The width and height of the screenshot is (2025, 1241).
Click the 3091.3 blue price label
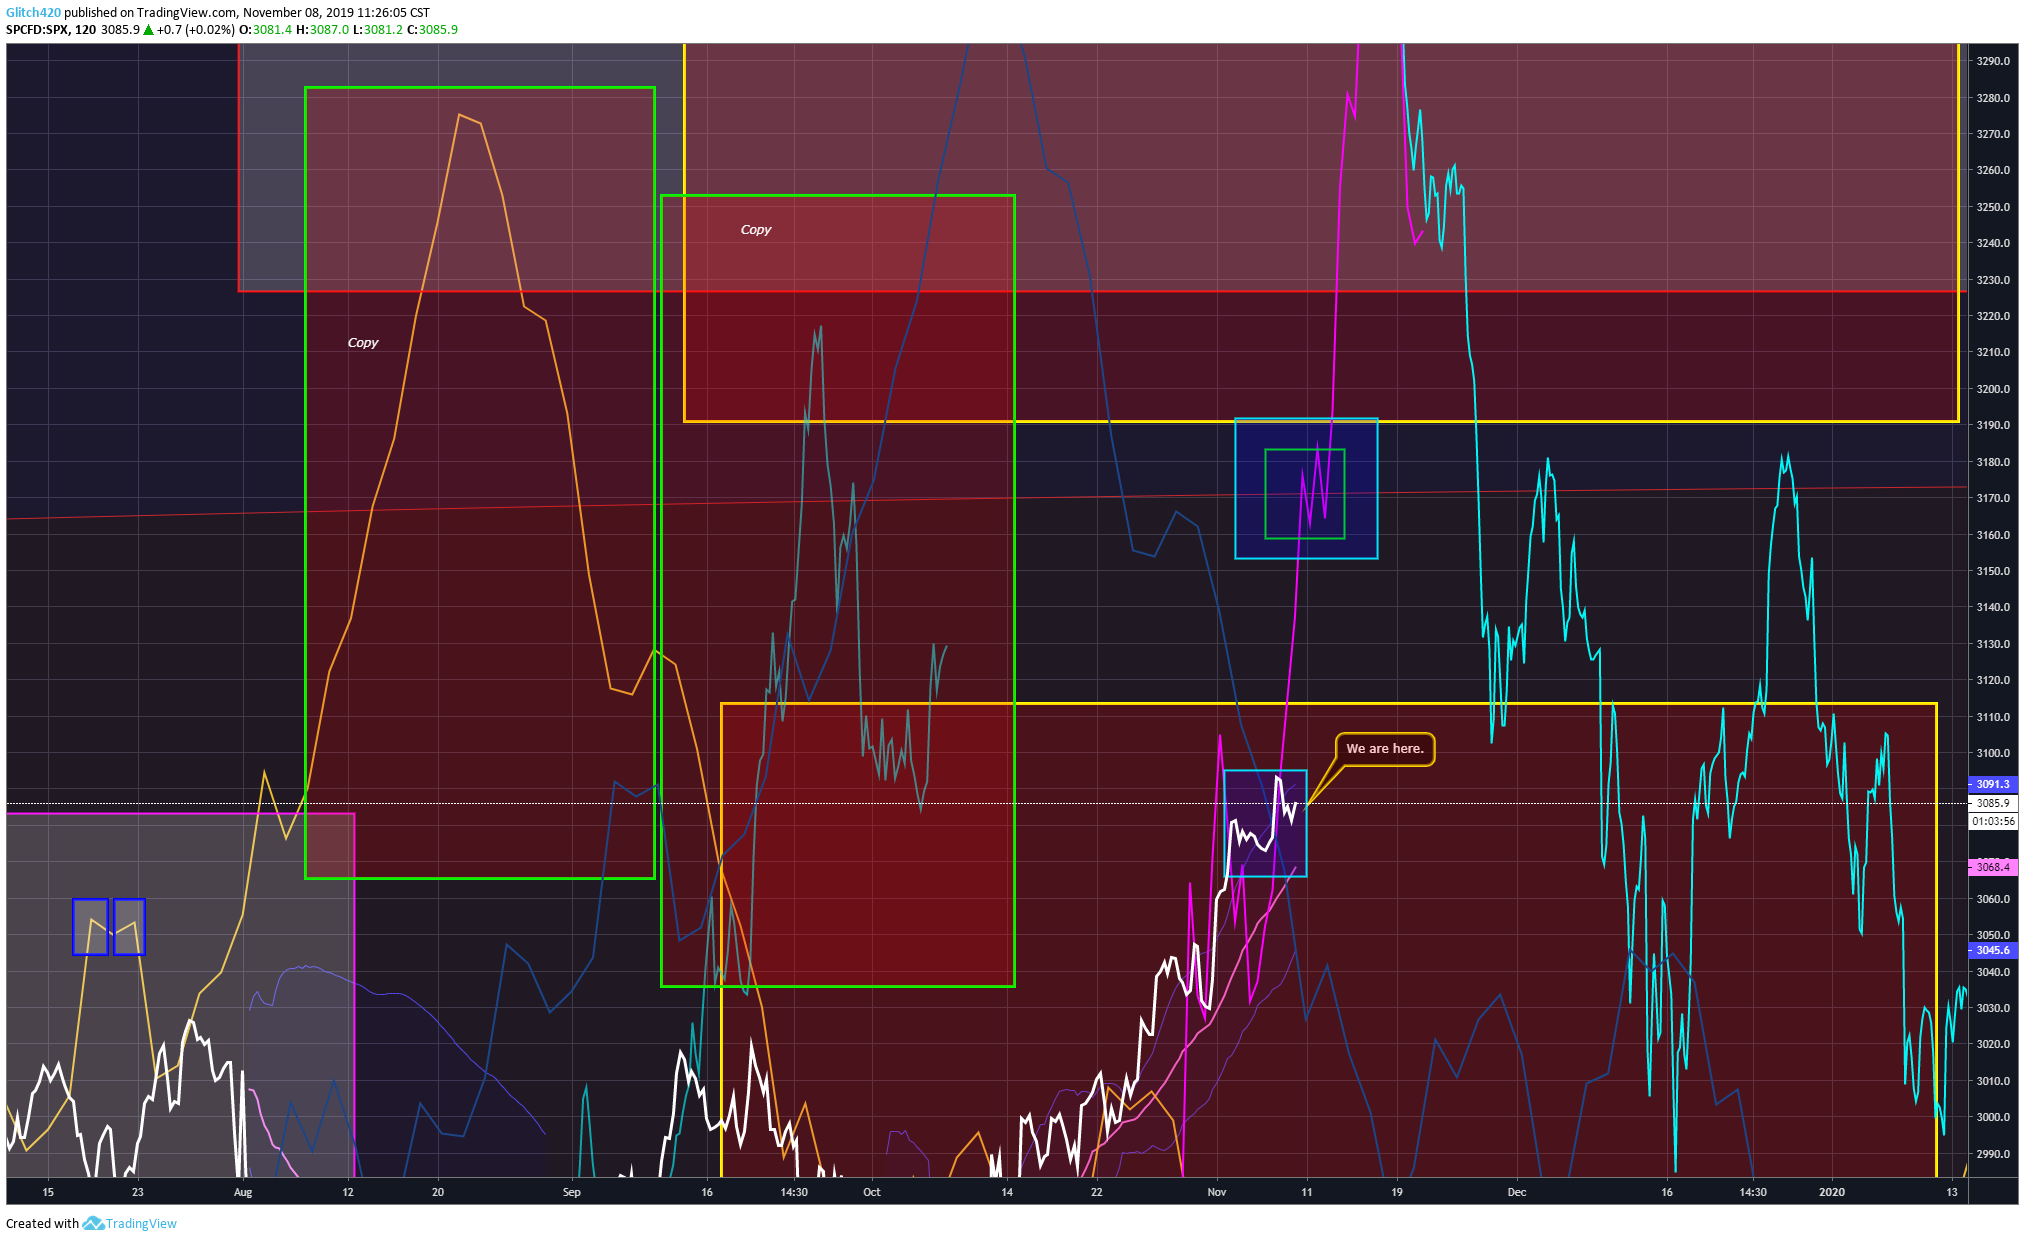pyautogui.click(x=1992, y=784)
